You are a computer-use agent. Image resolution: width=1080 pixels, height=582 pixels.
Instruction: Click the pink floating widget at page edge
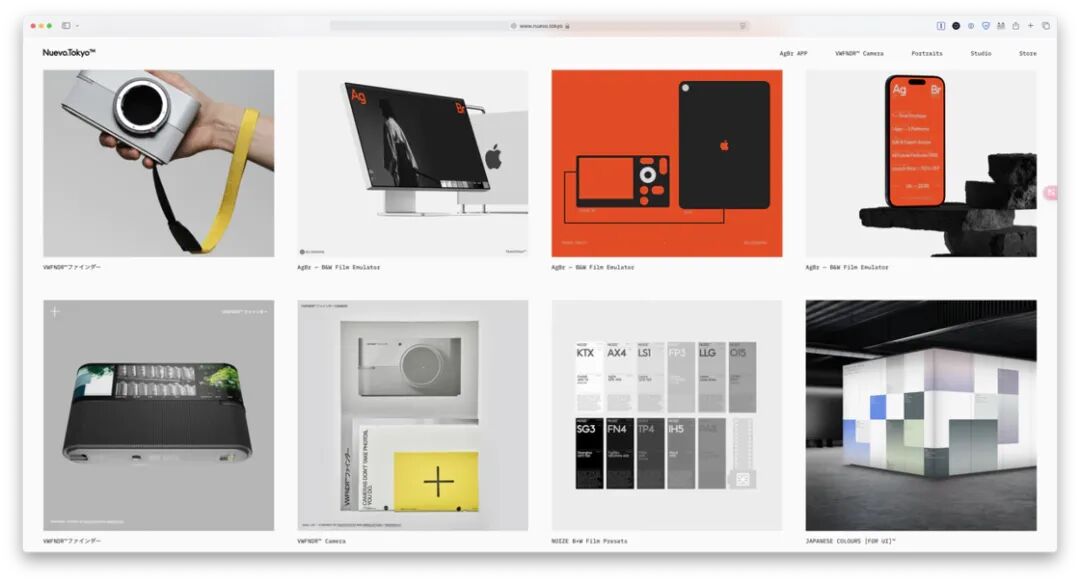[1051, 194]
